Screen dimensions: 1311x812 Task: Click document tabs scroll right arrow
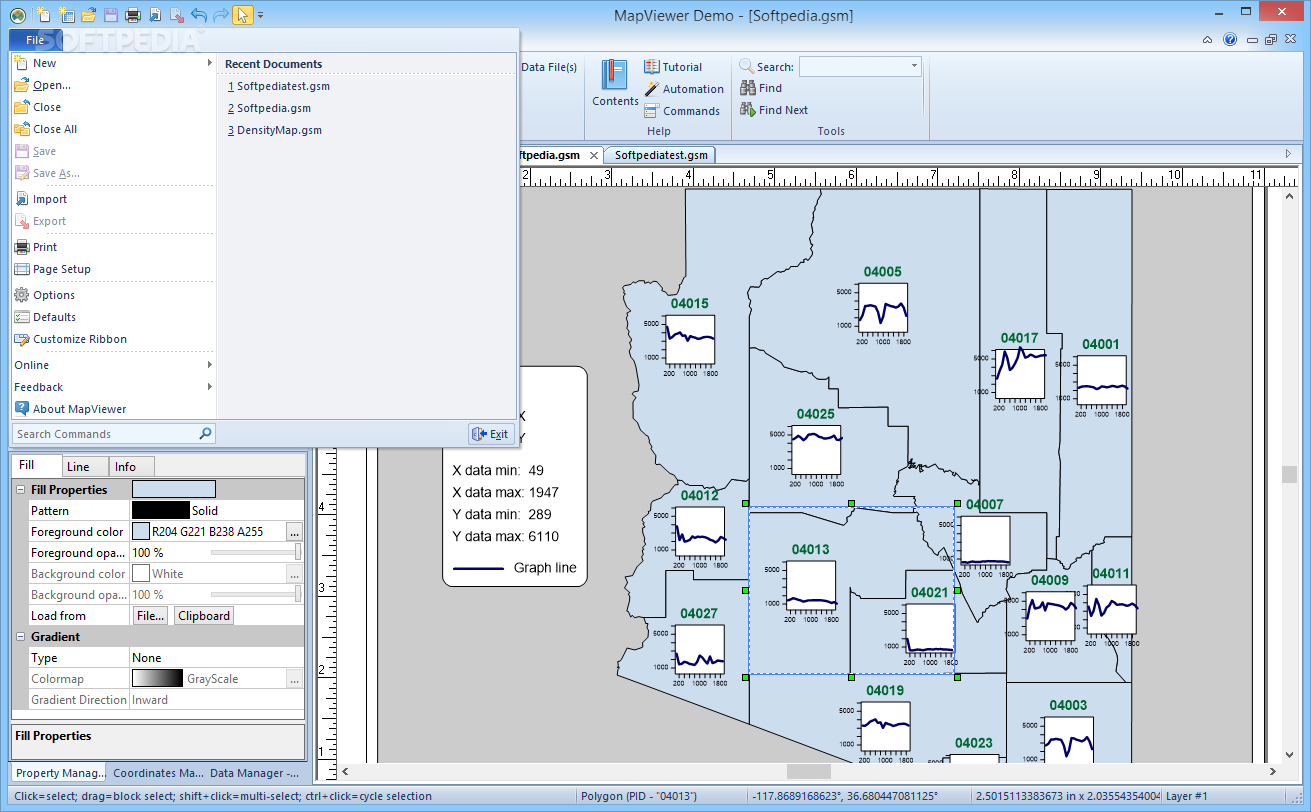pyautogui.click(x=1288, y=154)
